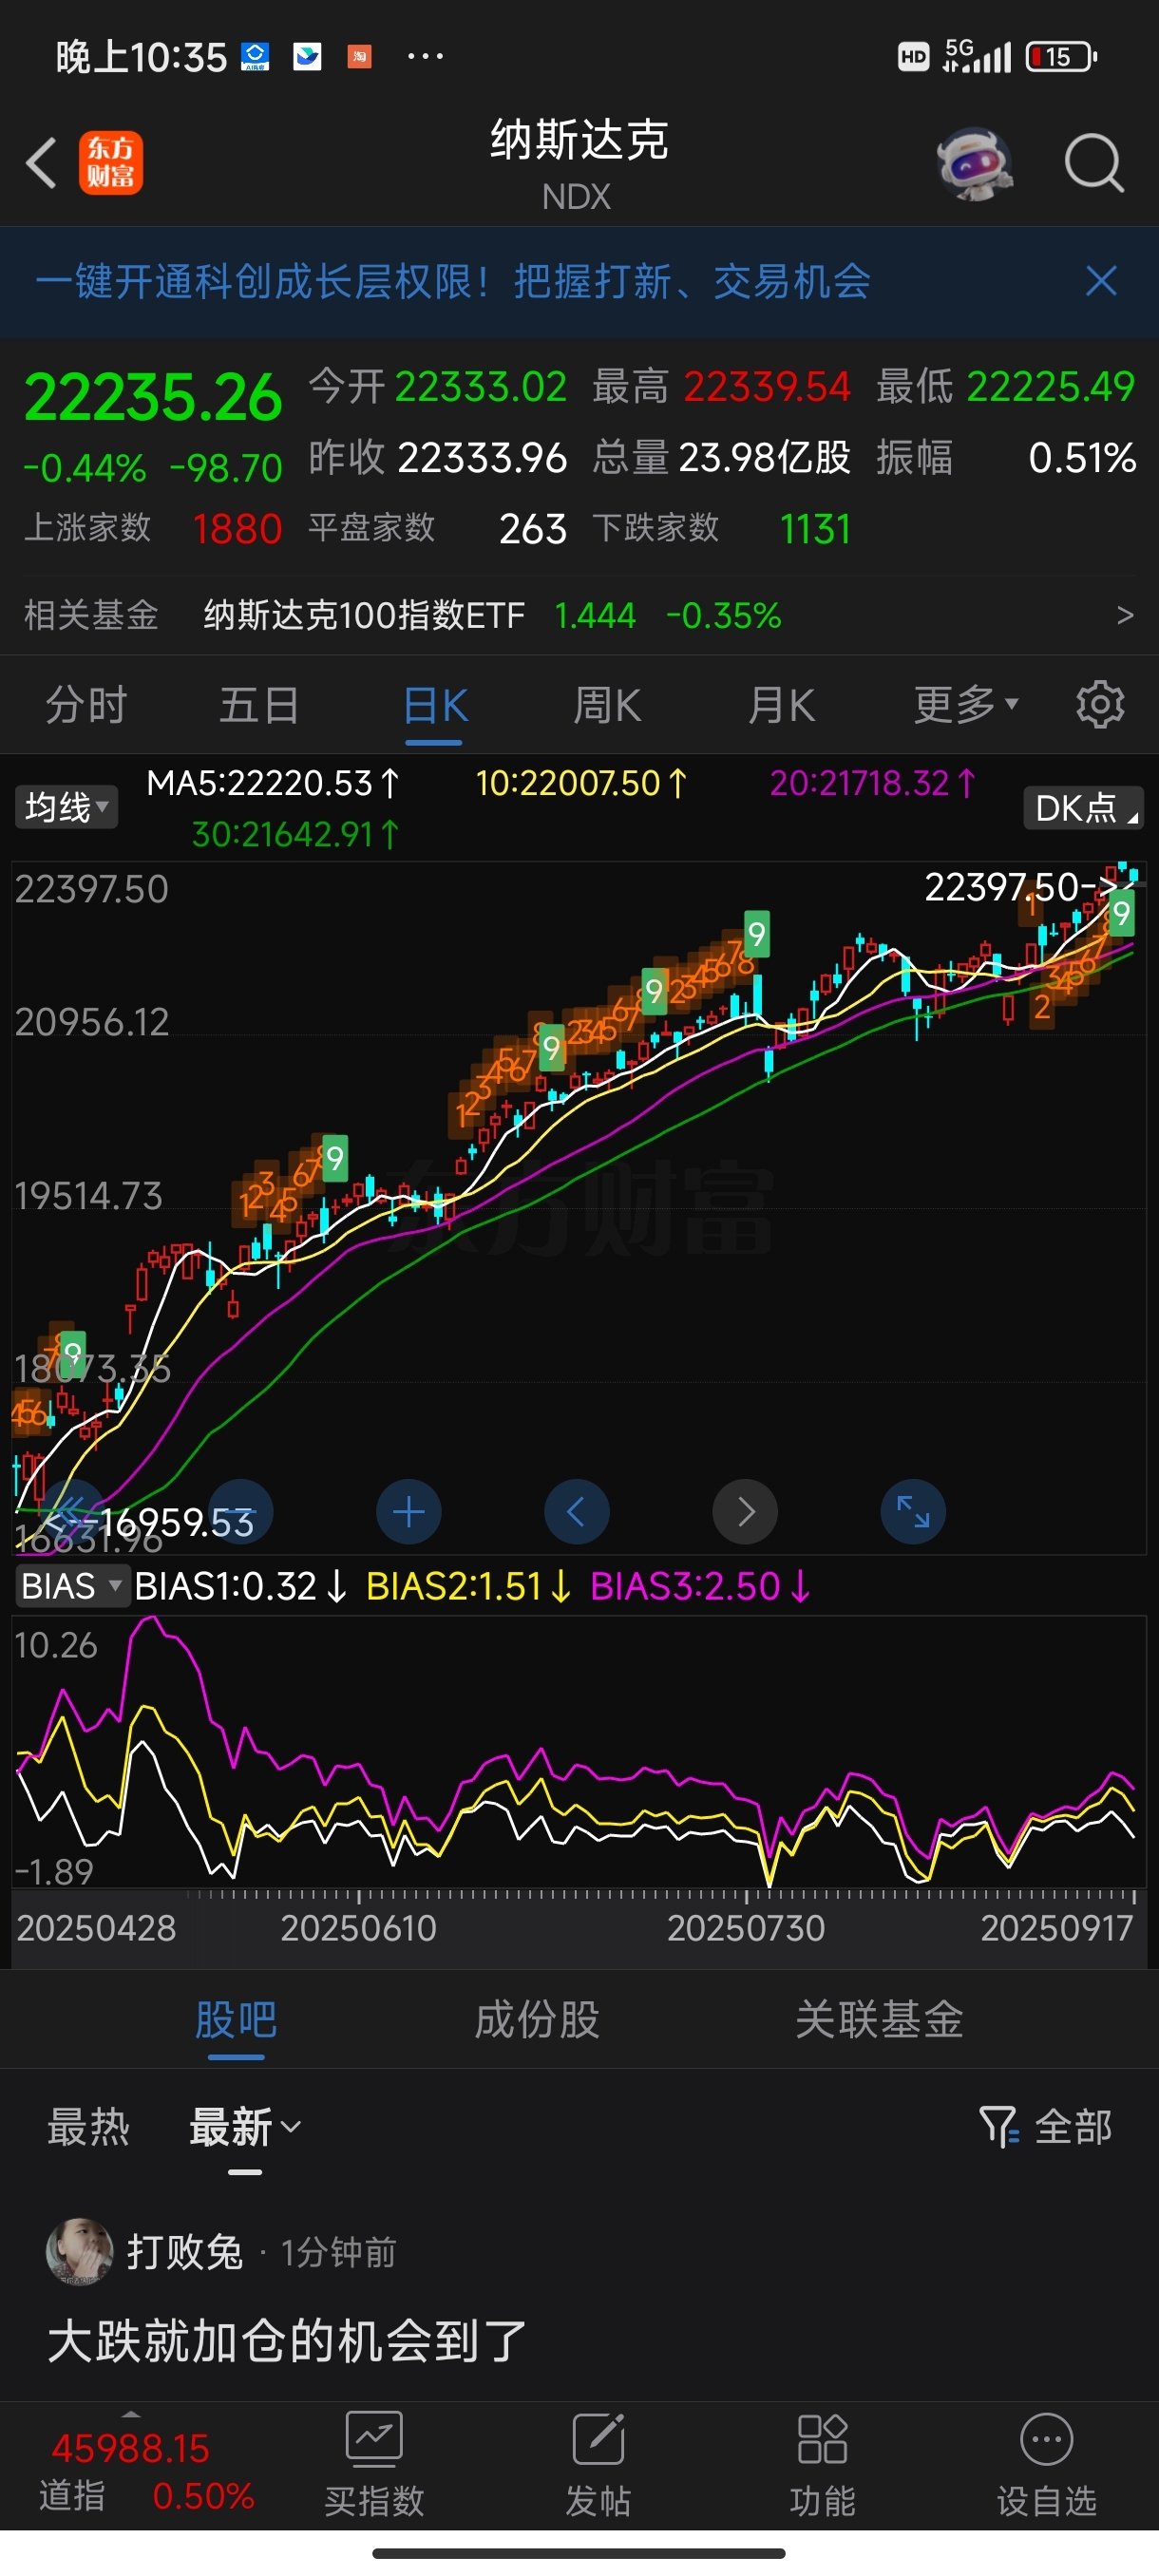
Task: Tap the battery status icon
Action: click(1061, 57)
